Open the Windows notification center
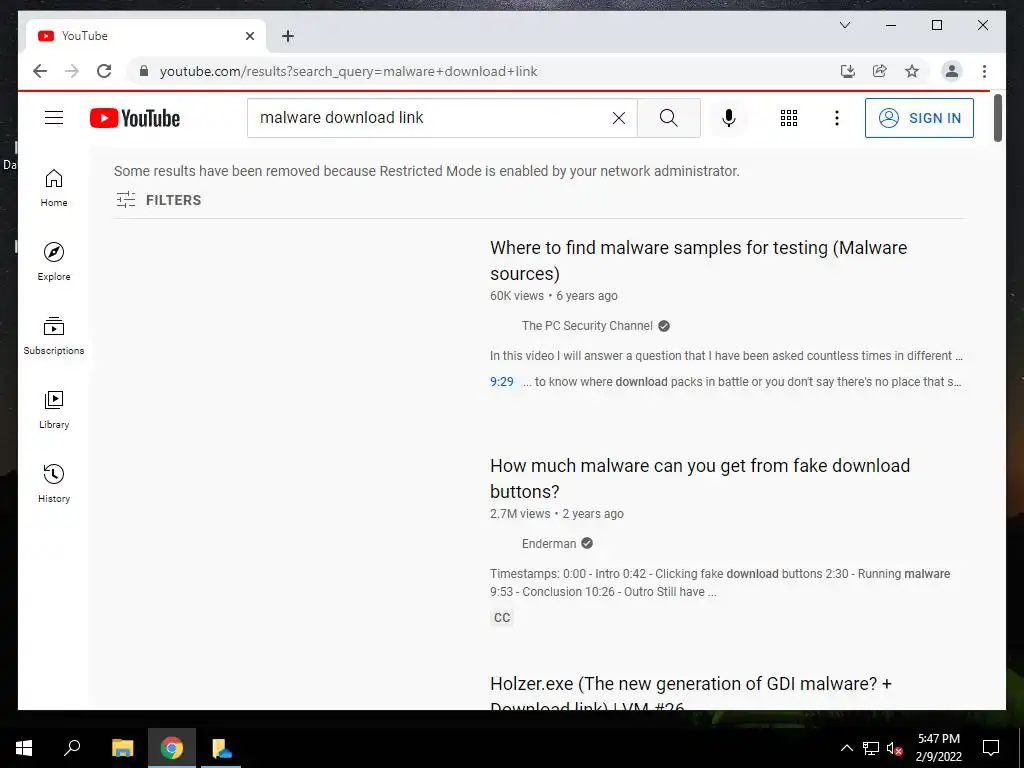Image resolution: width=1024 pixels, height=768 pixels. (x=991, y=748)
